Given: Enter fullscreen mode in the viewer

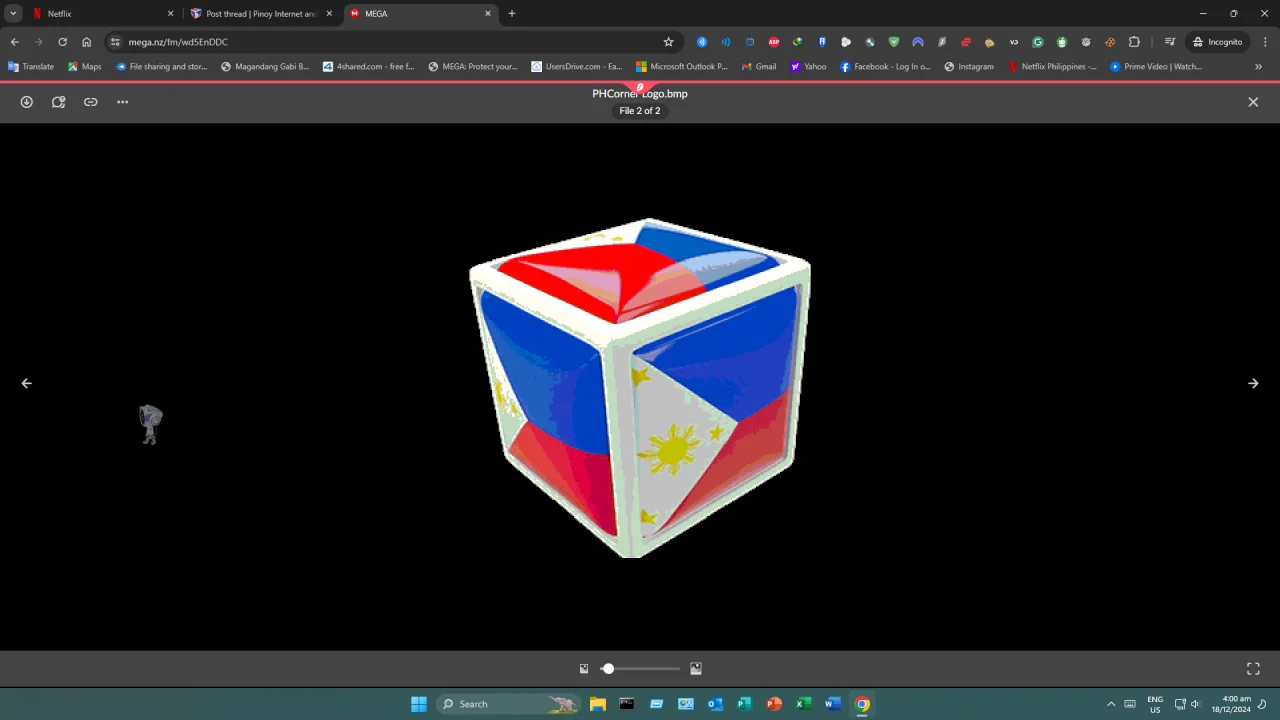Looking at the screenshot, I should [x=1253, y=669].
